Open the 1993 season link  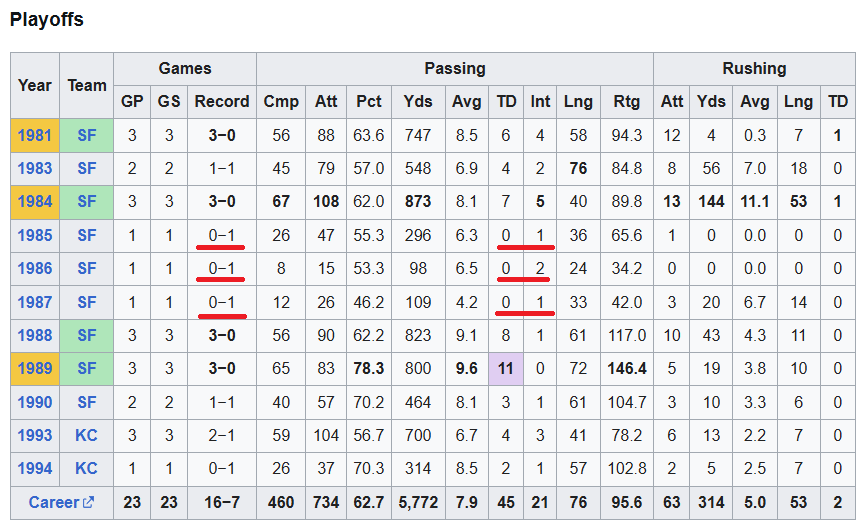35,435
